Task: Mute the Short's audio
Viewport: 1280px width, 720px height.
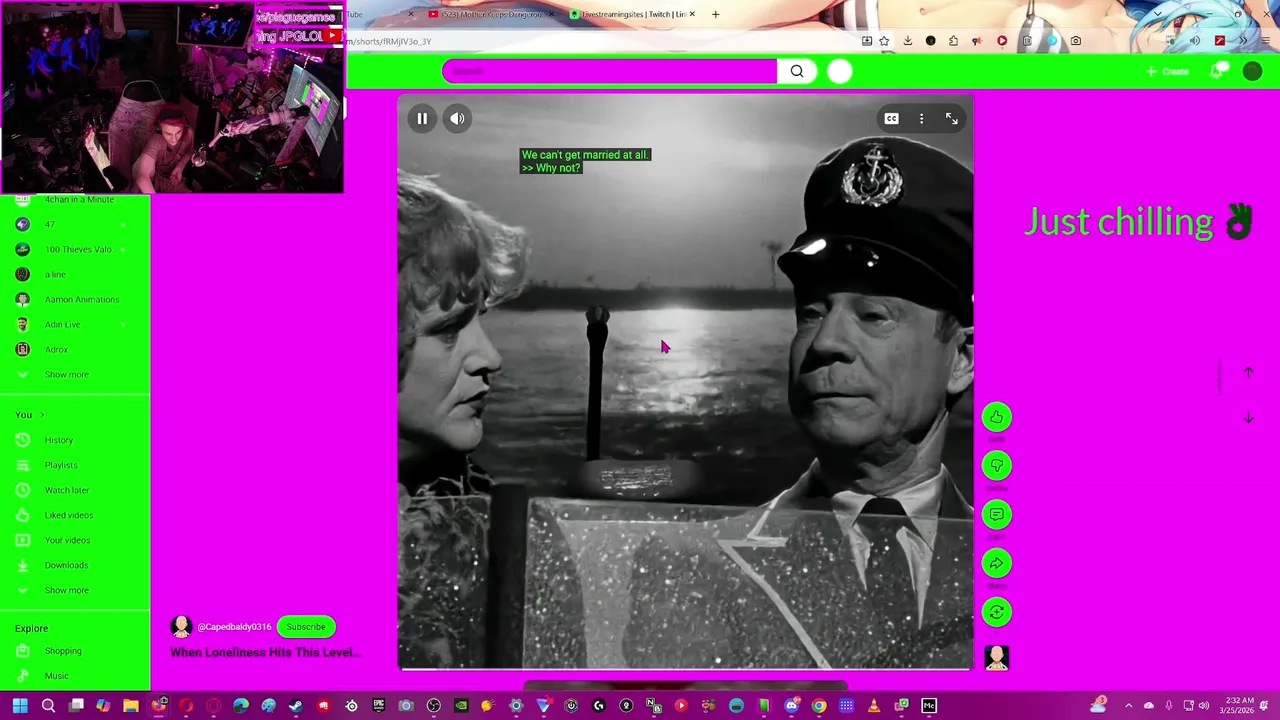Action: [457, 119]
